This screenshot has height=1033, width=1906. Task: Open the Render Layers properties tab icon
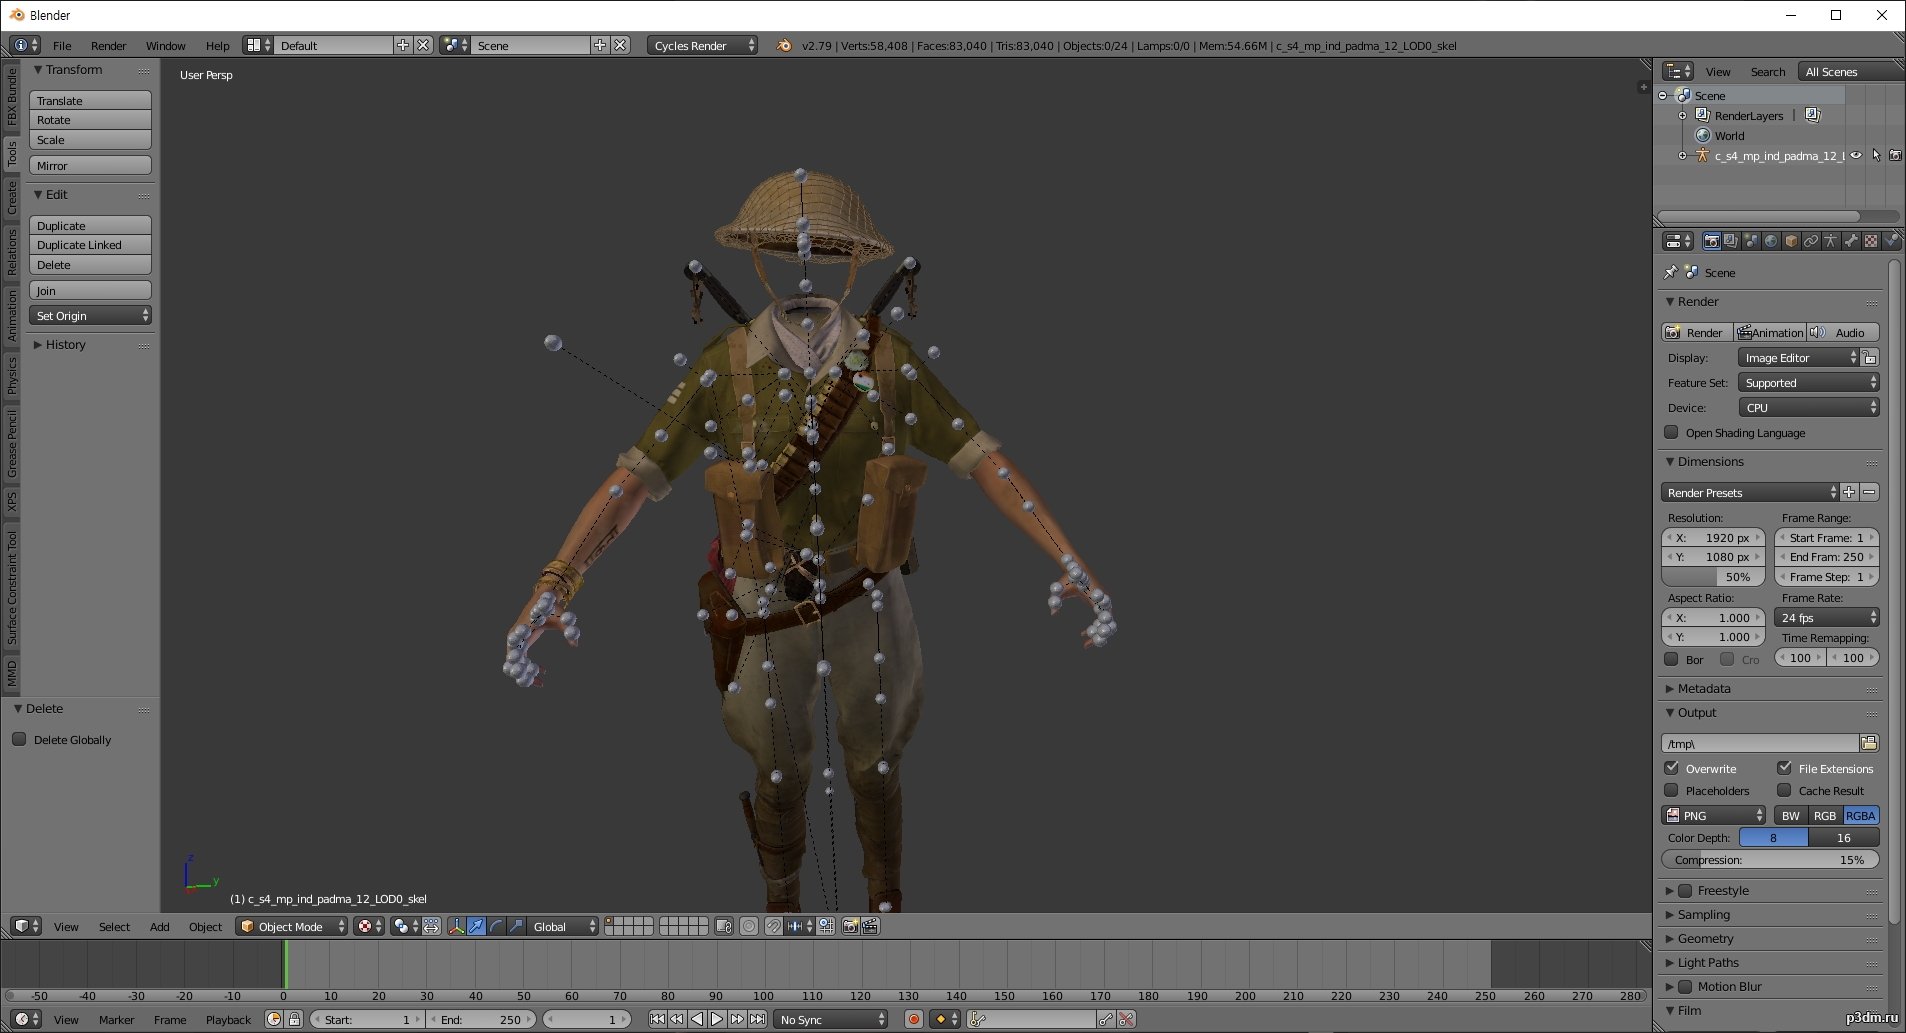point(1731,241)
